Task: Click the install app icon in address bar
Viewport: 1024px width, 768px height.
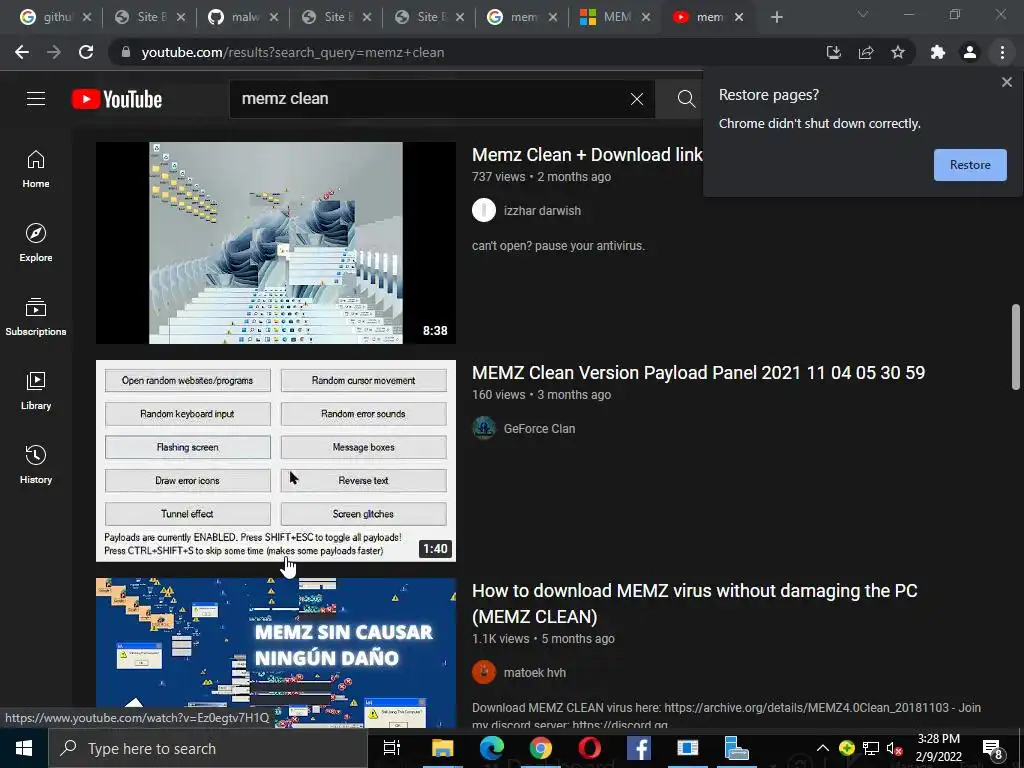Action: pyautogui.click(x=833, y=52)
